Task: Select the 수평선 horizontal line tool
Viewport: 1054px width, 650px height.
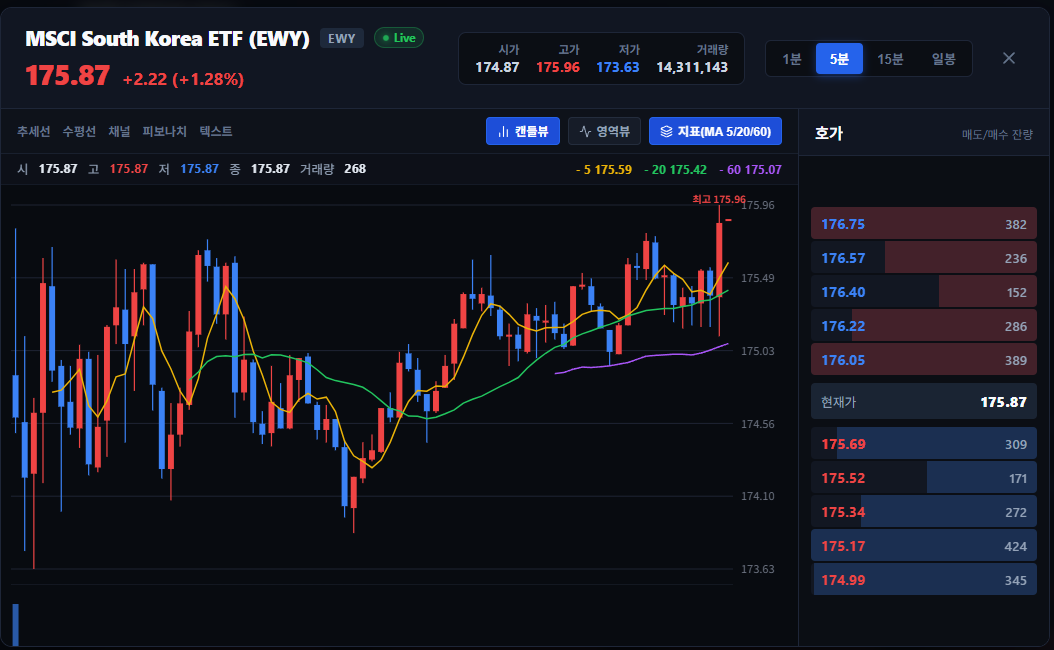Action: point(79,131)
